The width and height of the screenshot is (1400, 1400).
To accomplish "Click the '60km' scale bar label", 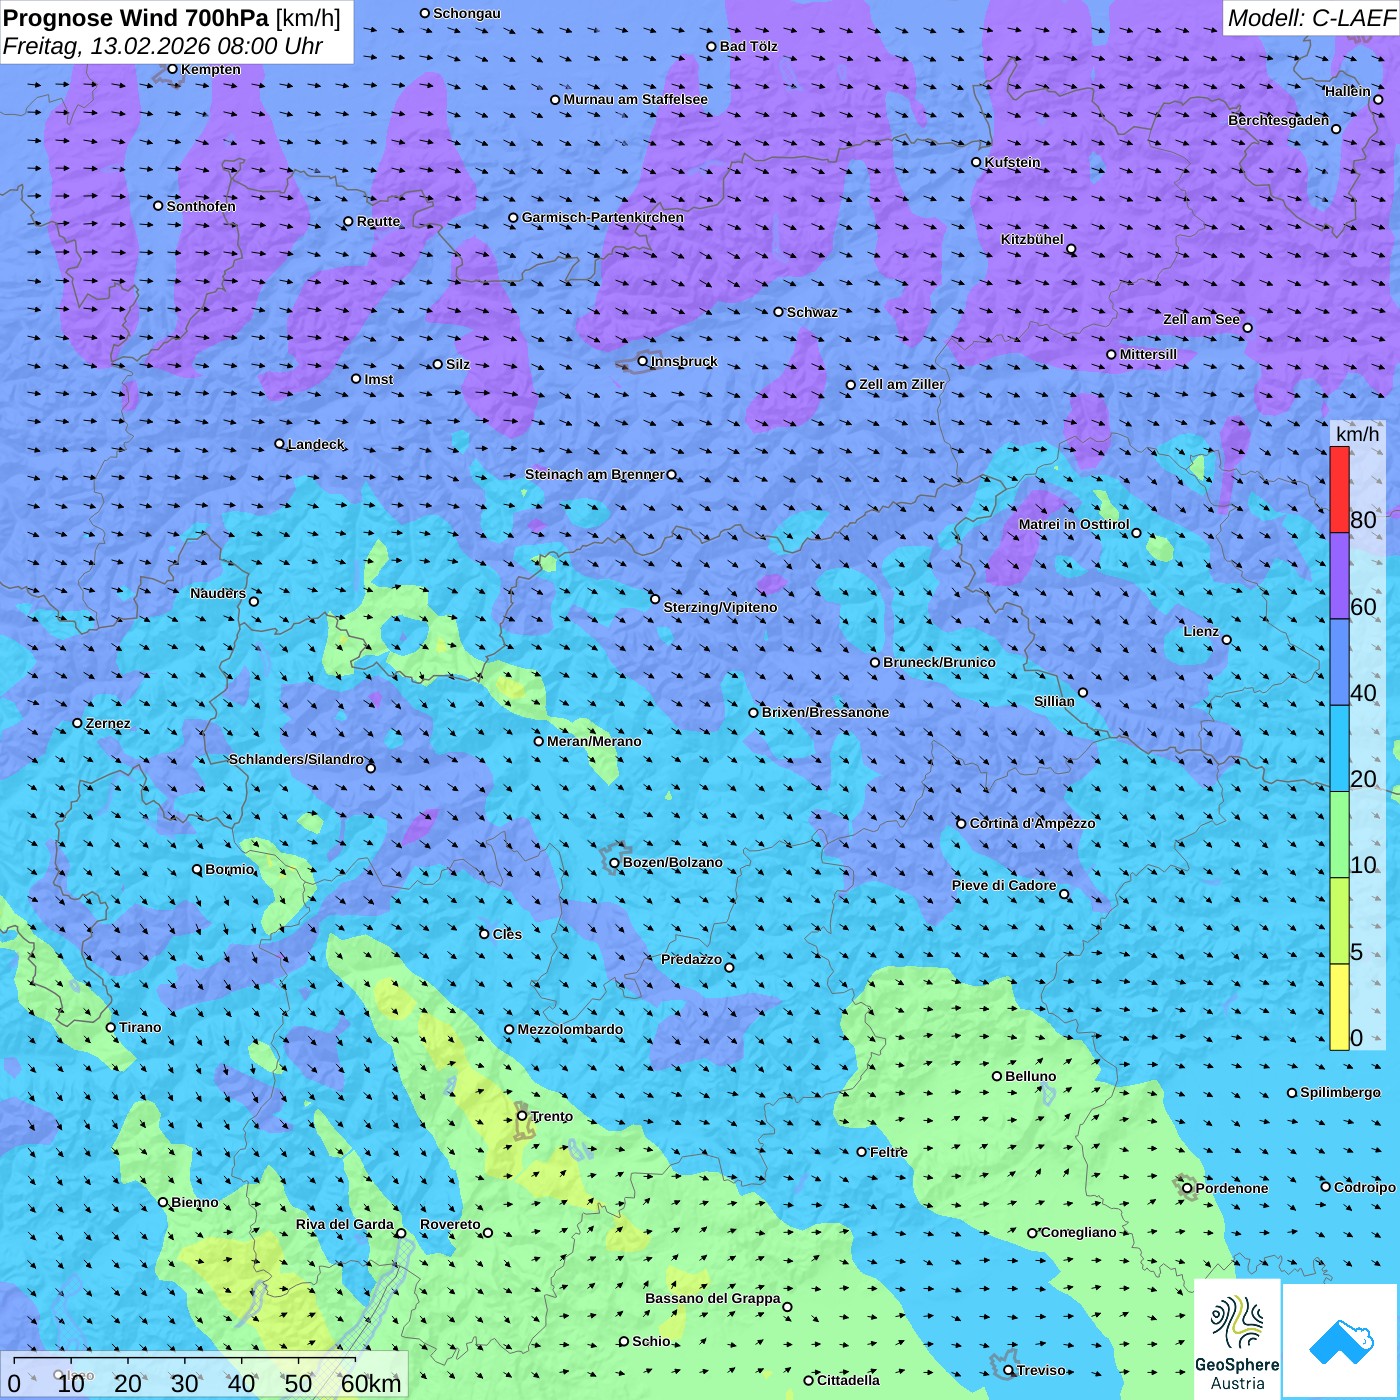I will pos(371,1383).
